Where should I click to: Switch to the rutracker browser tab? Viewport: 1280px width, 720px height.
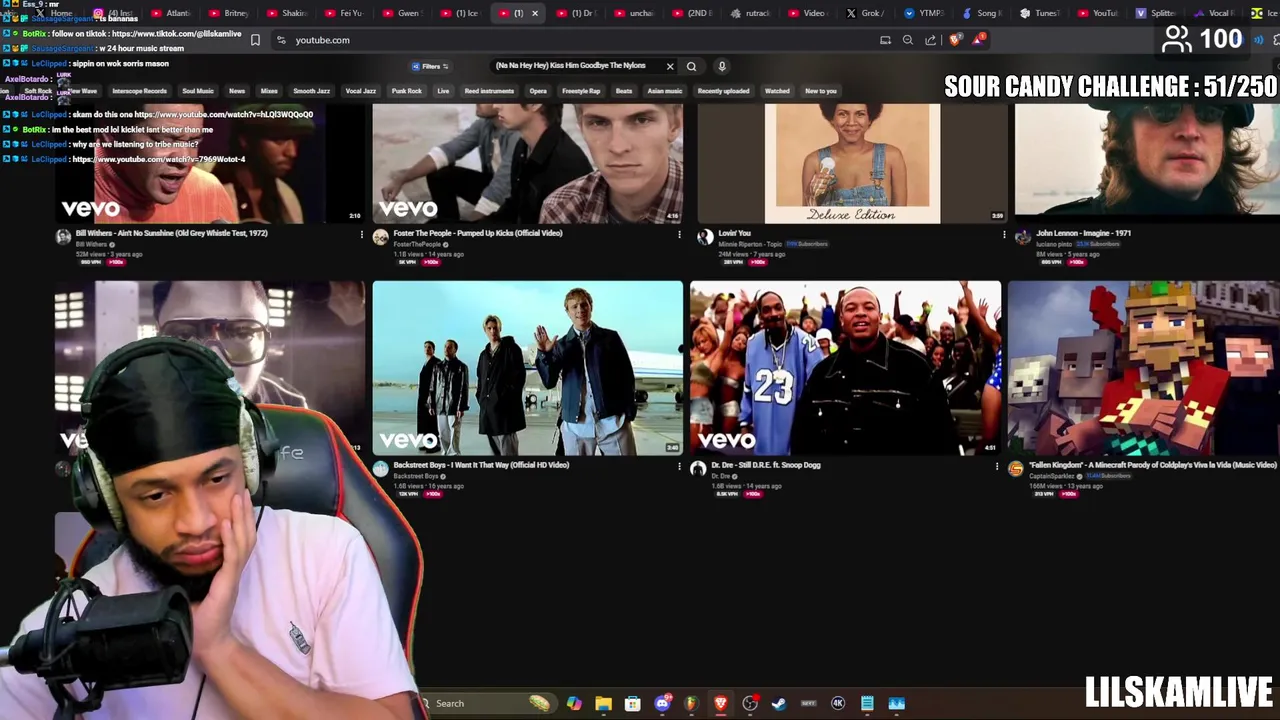(x=749, y=13)
